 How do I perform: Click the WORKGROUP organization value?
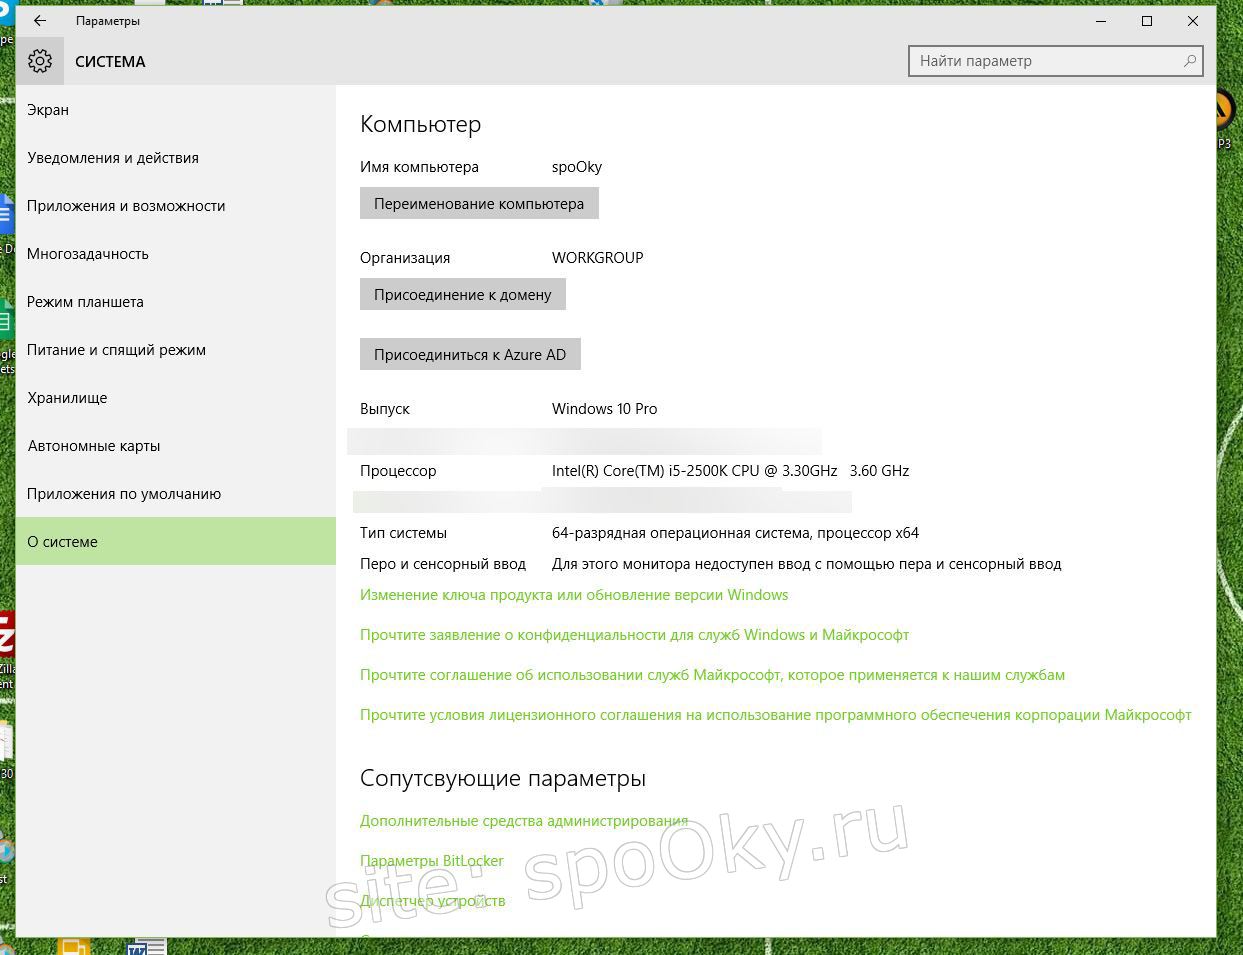point(598,258)
